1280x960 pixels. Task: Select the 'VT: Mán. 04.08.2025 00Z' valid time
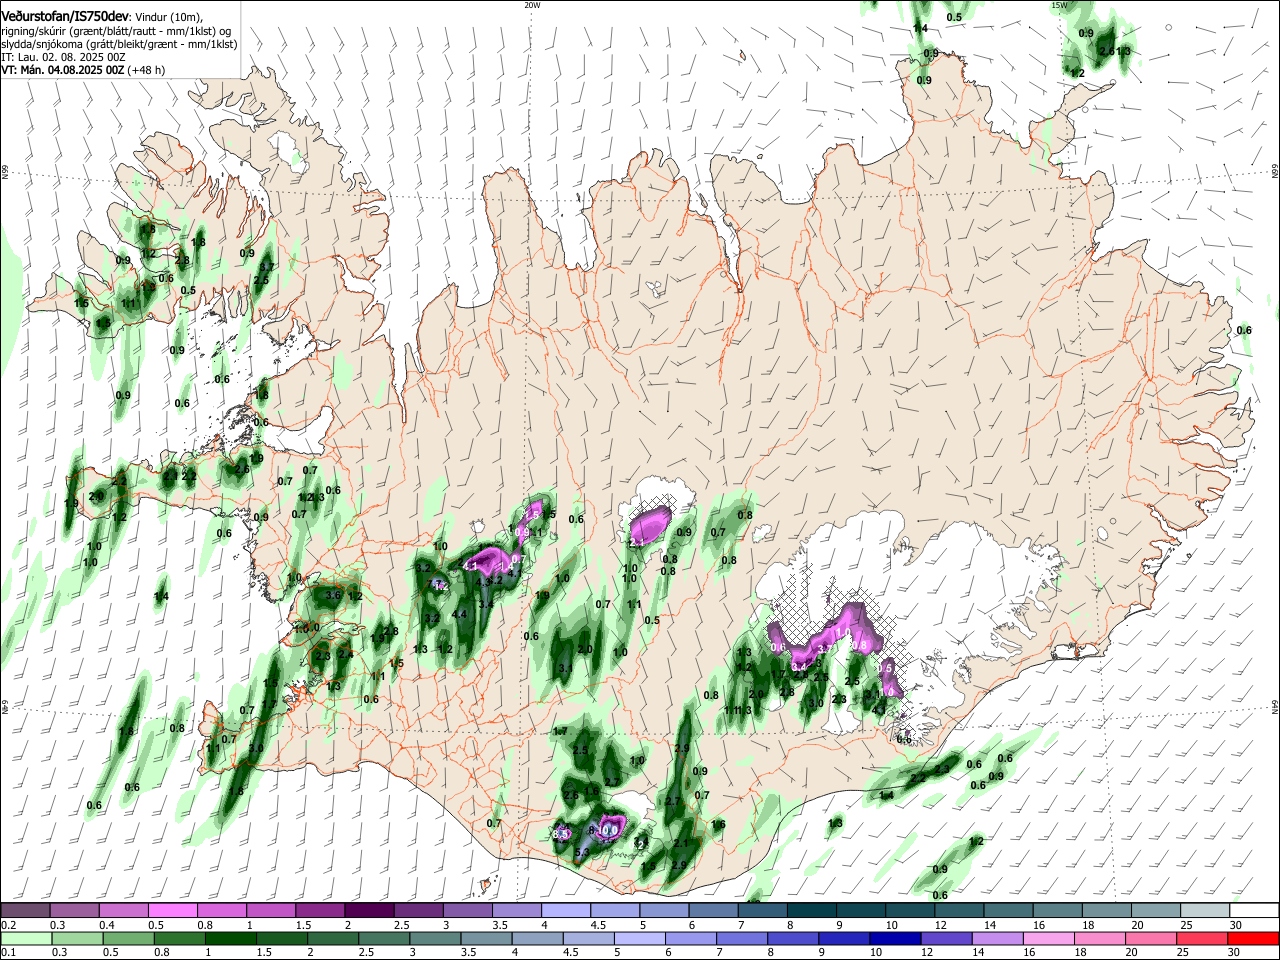(62, 70)
